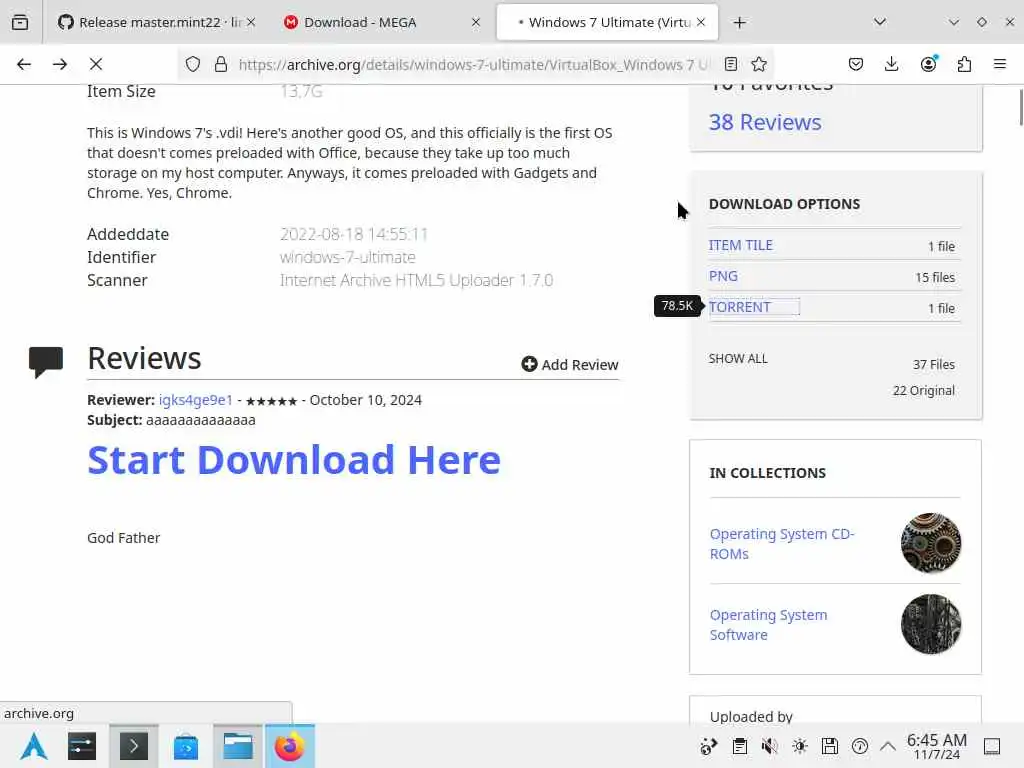Download TORRENT file
This screenshot has width=1024, height=768.
(740, 307)
